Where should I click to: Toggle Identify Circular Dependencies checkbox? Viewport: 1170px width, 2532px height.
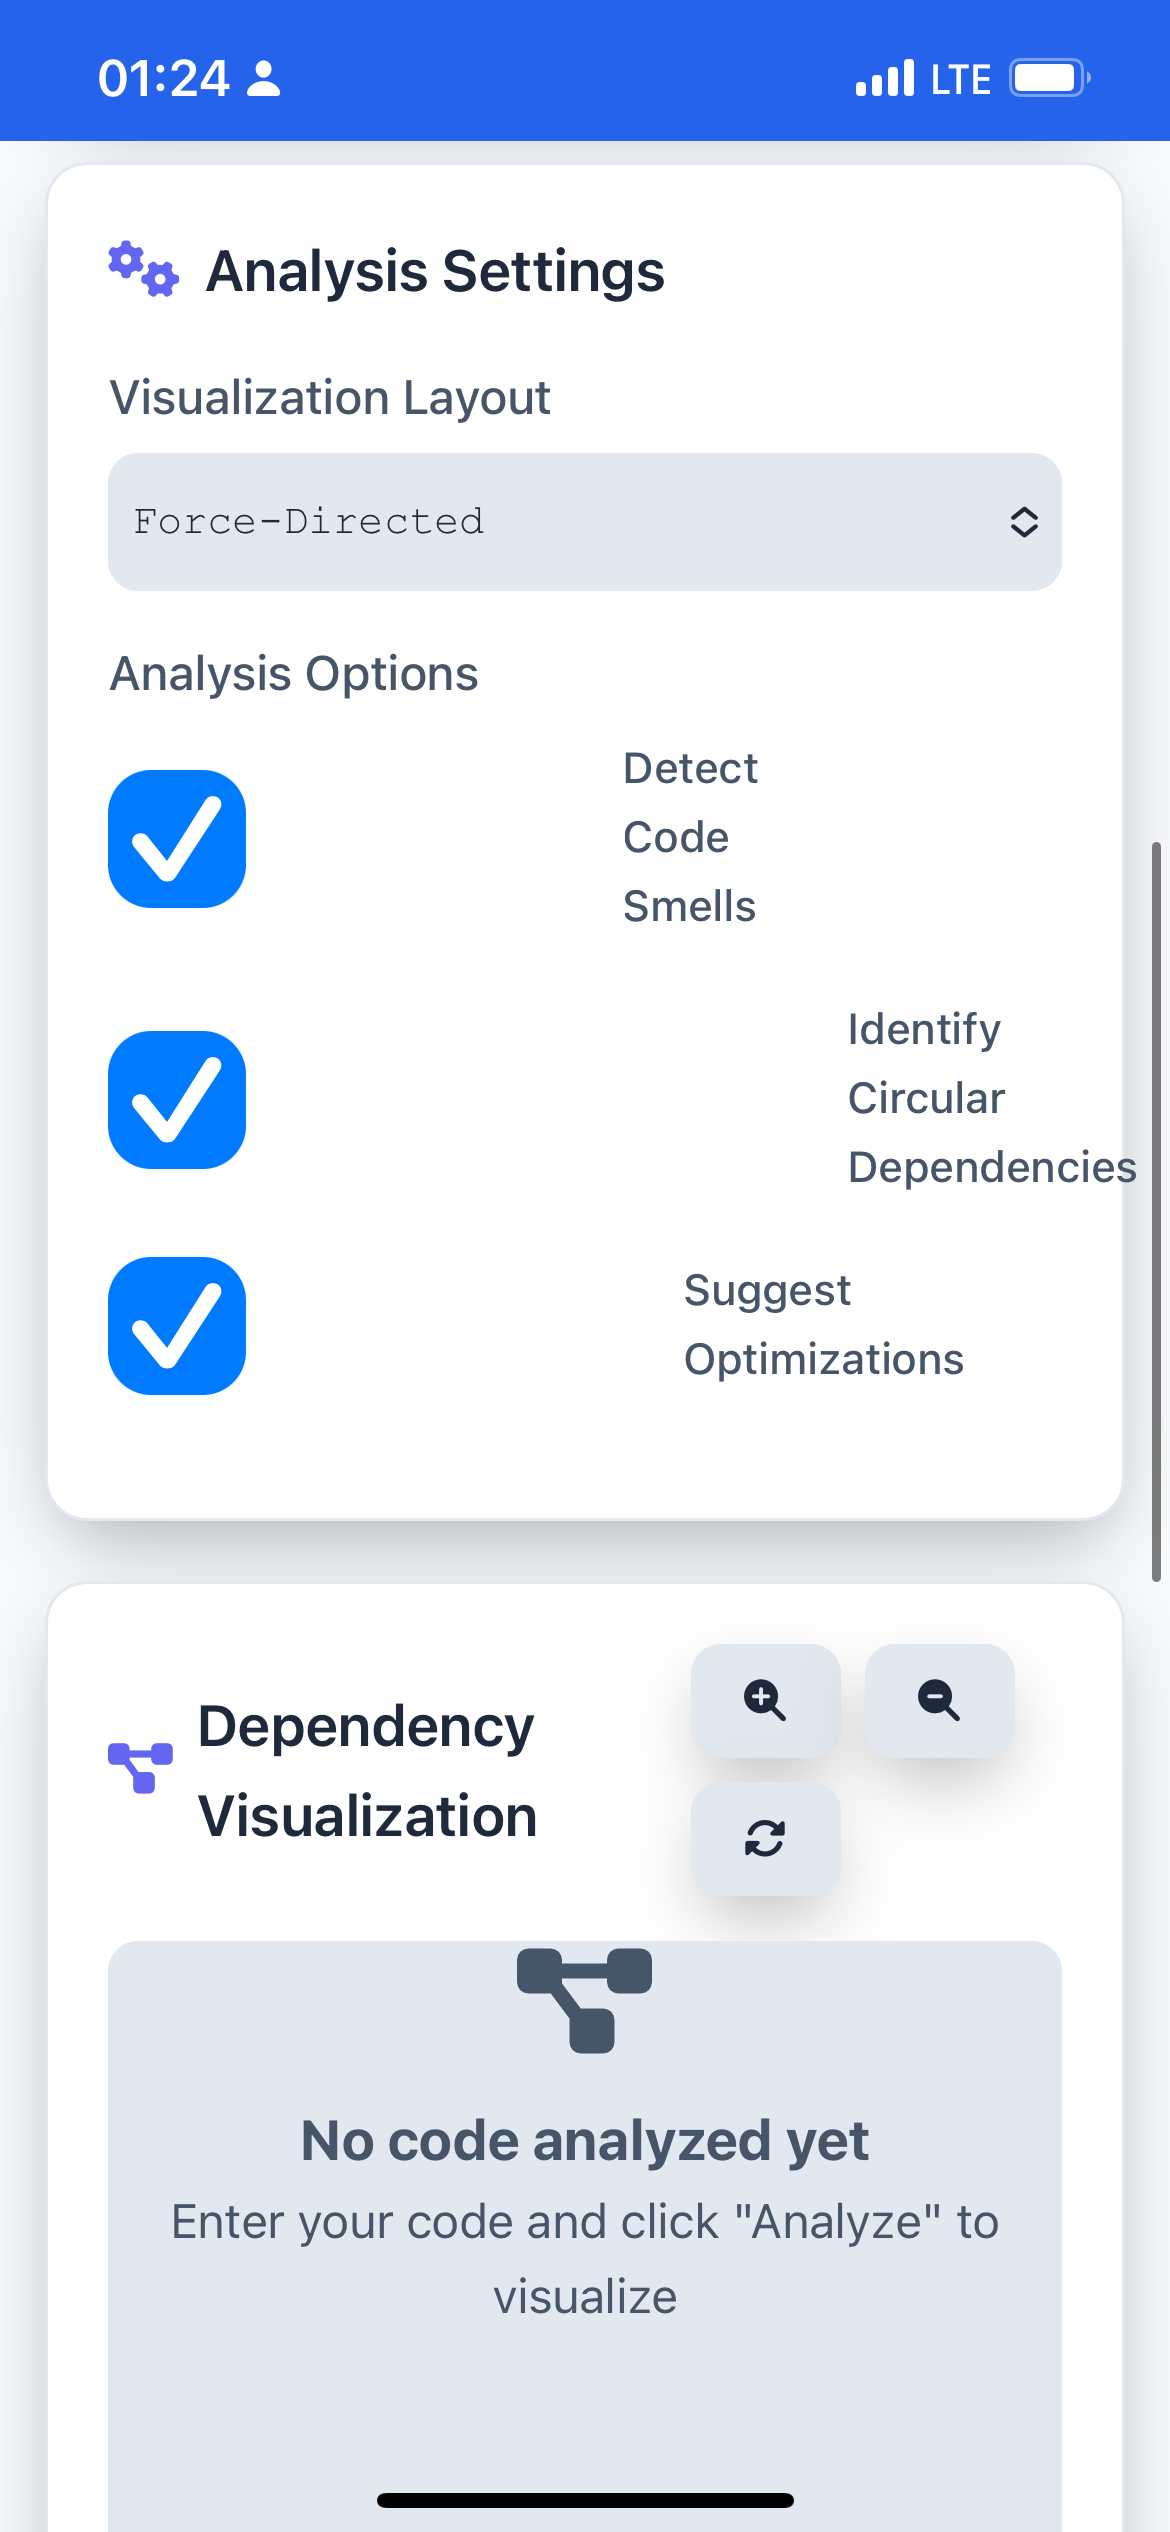177,1100
